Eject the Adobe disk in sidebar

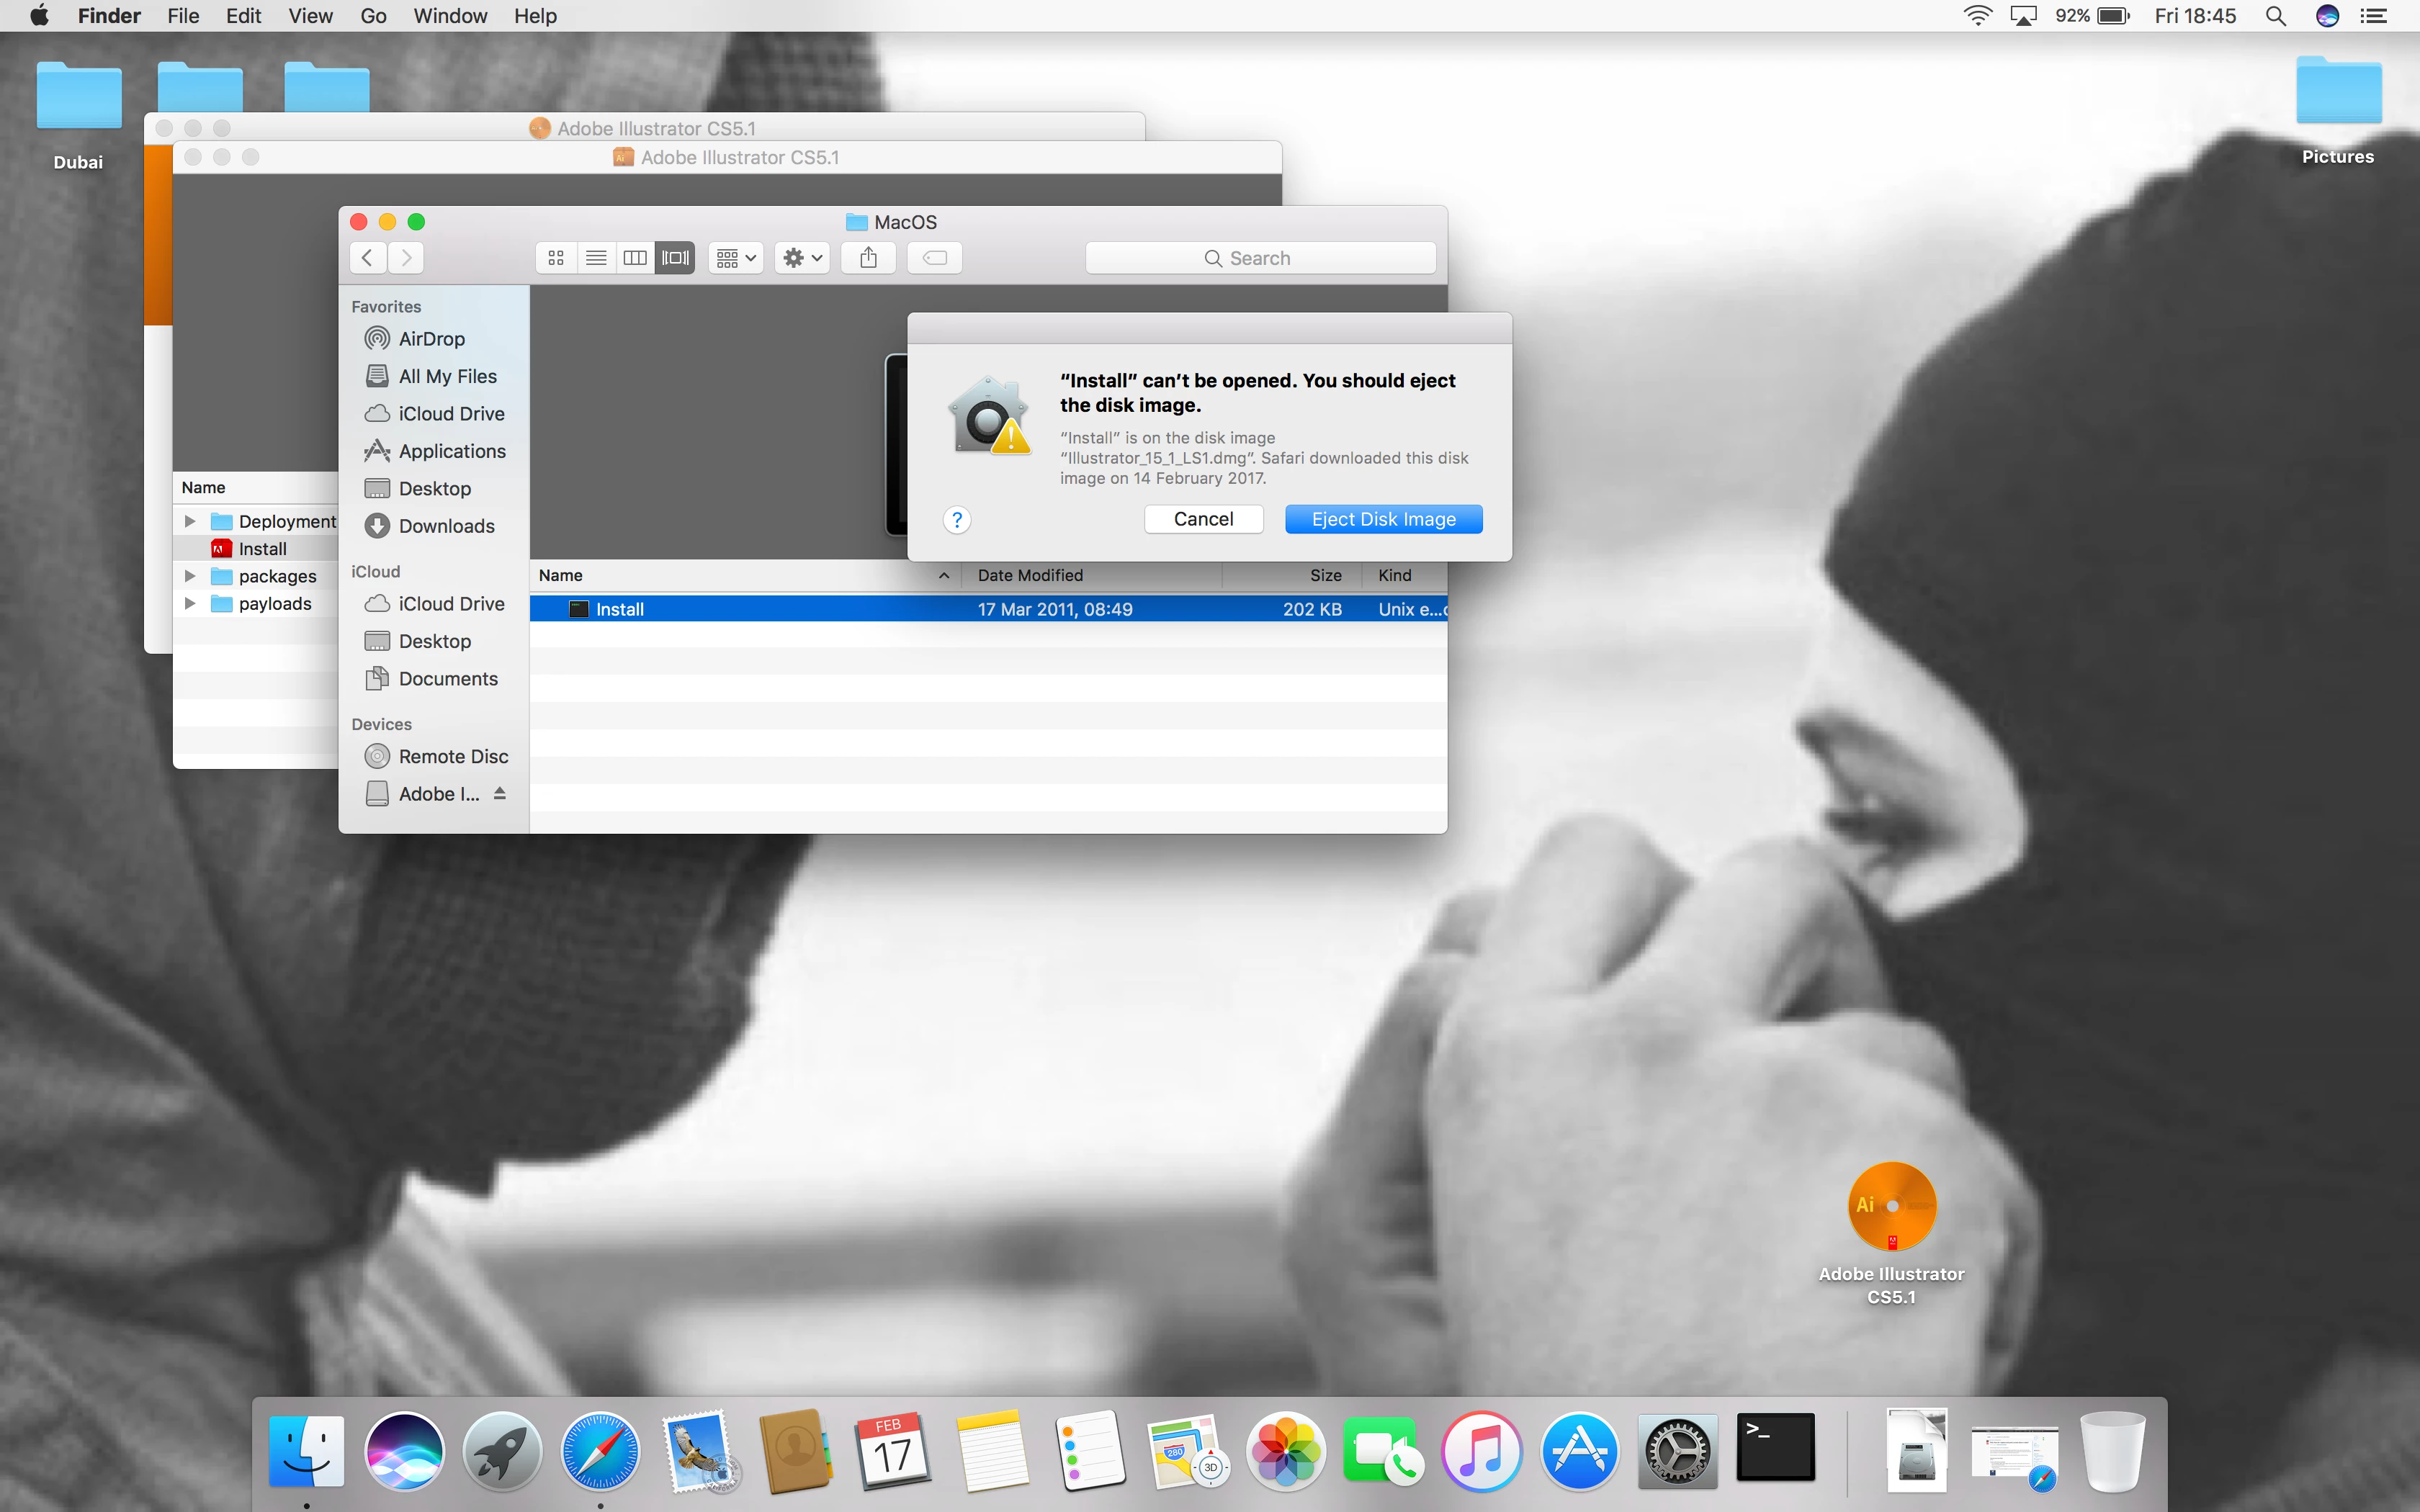click(500, 793)
